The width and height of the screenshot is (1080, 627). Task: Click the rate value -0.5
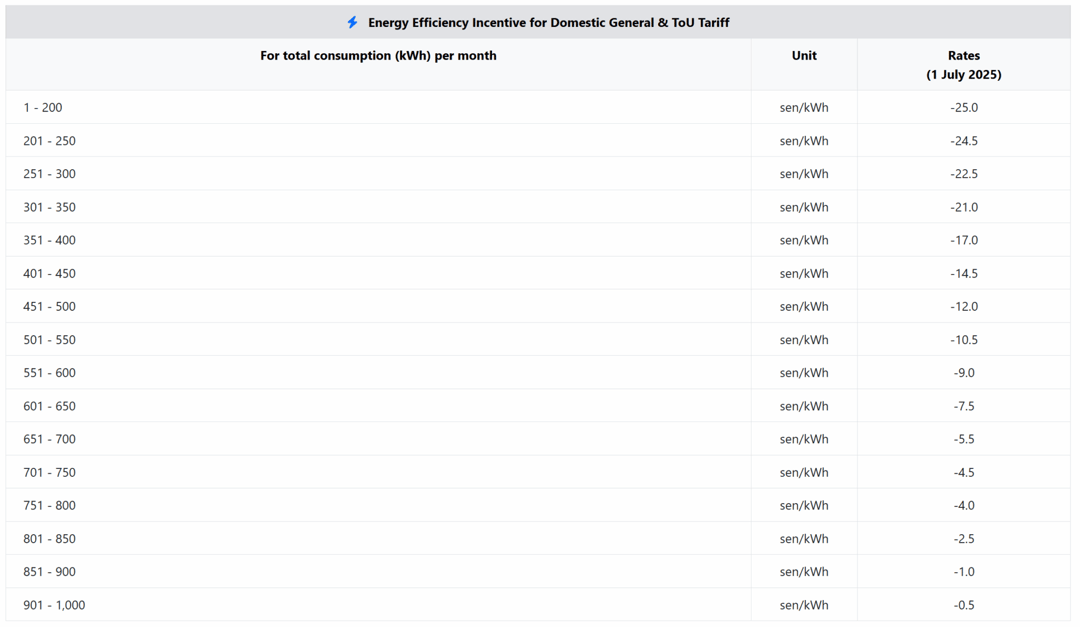pos(964,605)
